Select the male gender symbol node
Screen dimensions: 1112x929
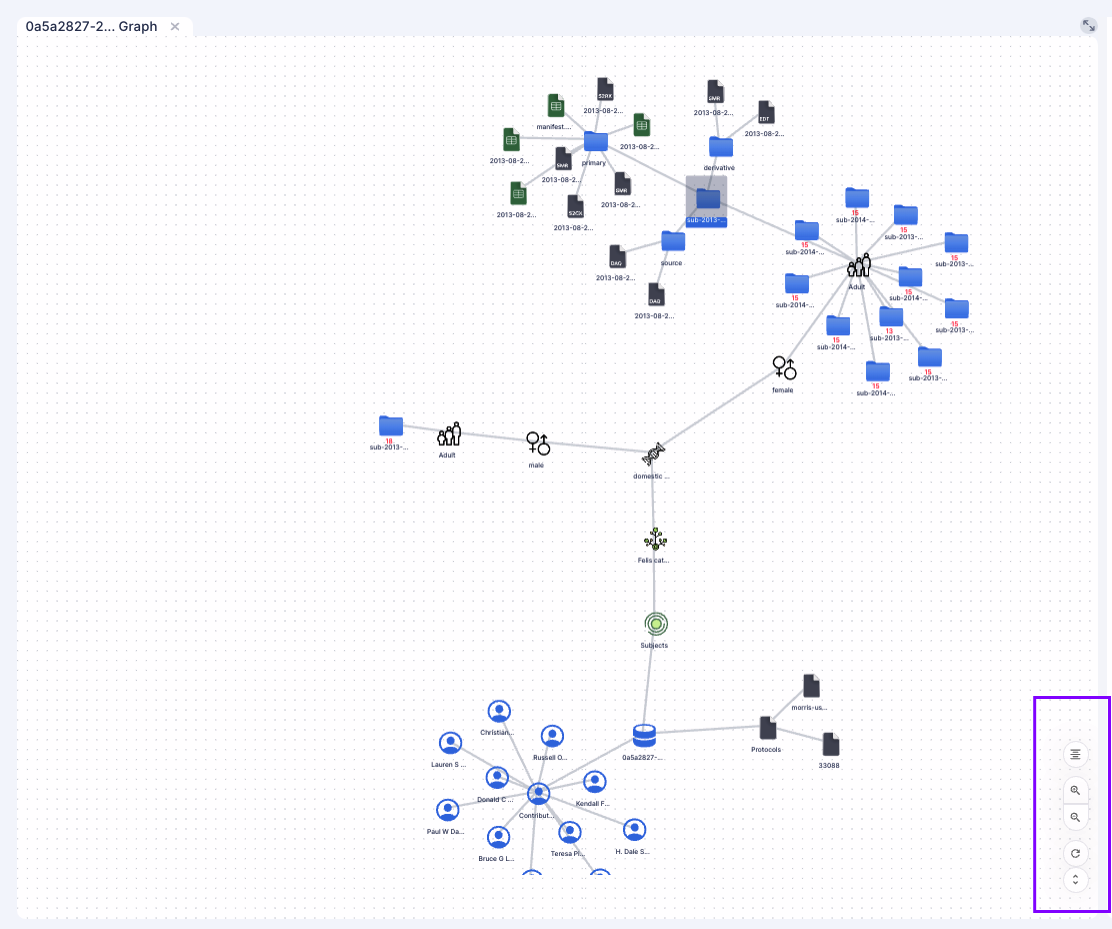pos(538,443)
